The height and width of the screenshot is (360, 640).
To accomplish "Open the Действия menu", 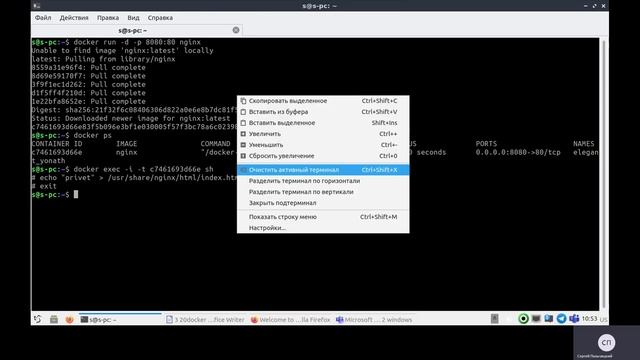I will [x=74, y=18].
